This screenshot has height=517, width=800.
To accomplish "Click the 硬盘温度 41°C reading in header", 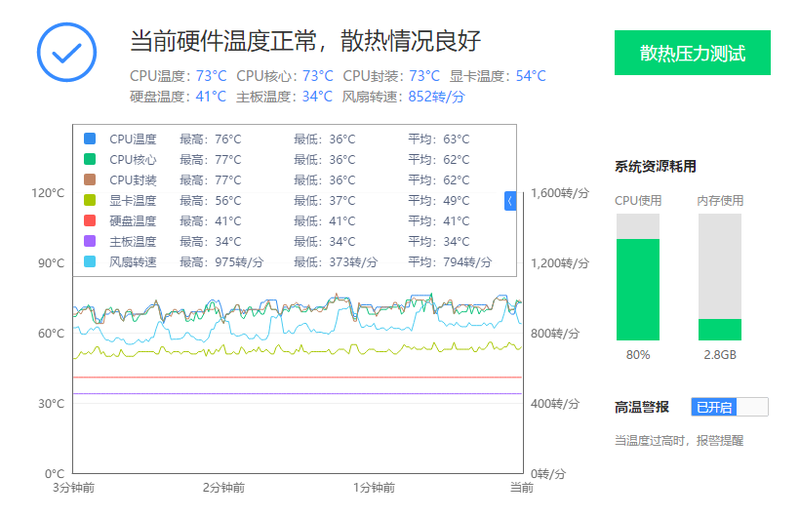I will [178, 96].
